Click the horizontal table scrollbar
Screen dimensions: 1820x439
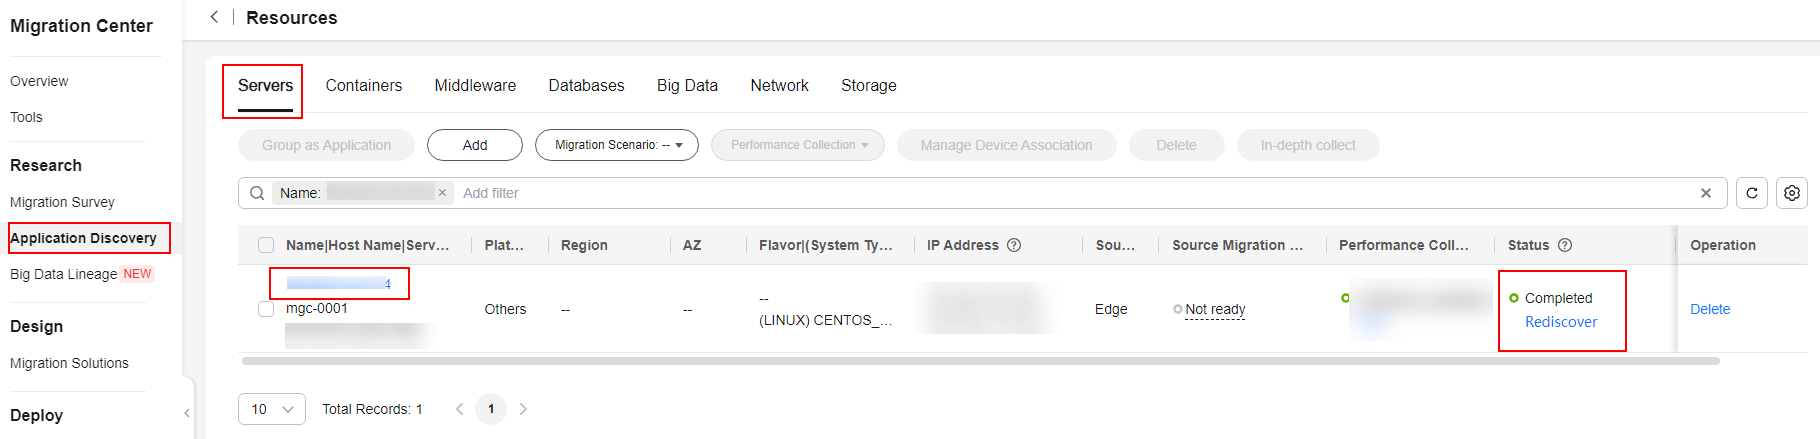(x=980, y=361)
